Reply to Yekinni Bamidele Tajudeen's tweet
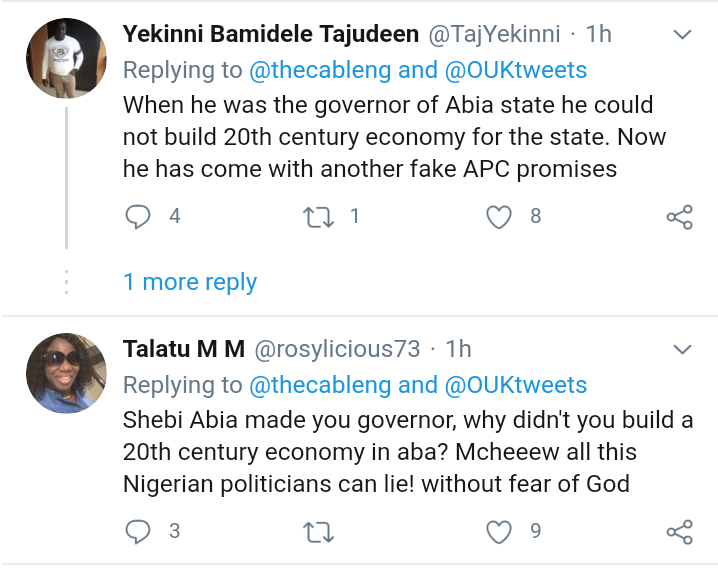The width and height of the screenshot is (718, 570). coord(138,217)
